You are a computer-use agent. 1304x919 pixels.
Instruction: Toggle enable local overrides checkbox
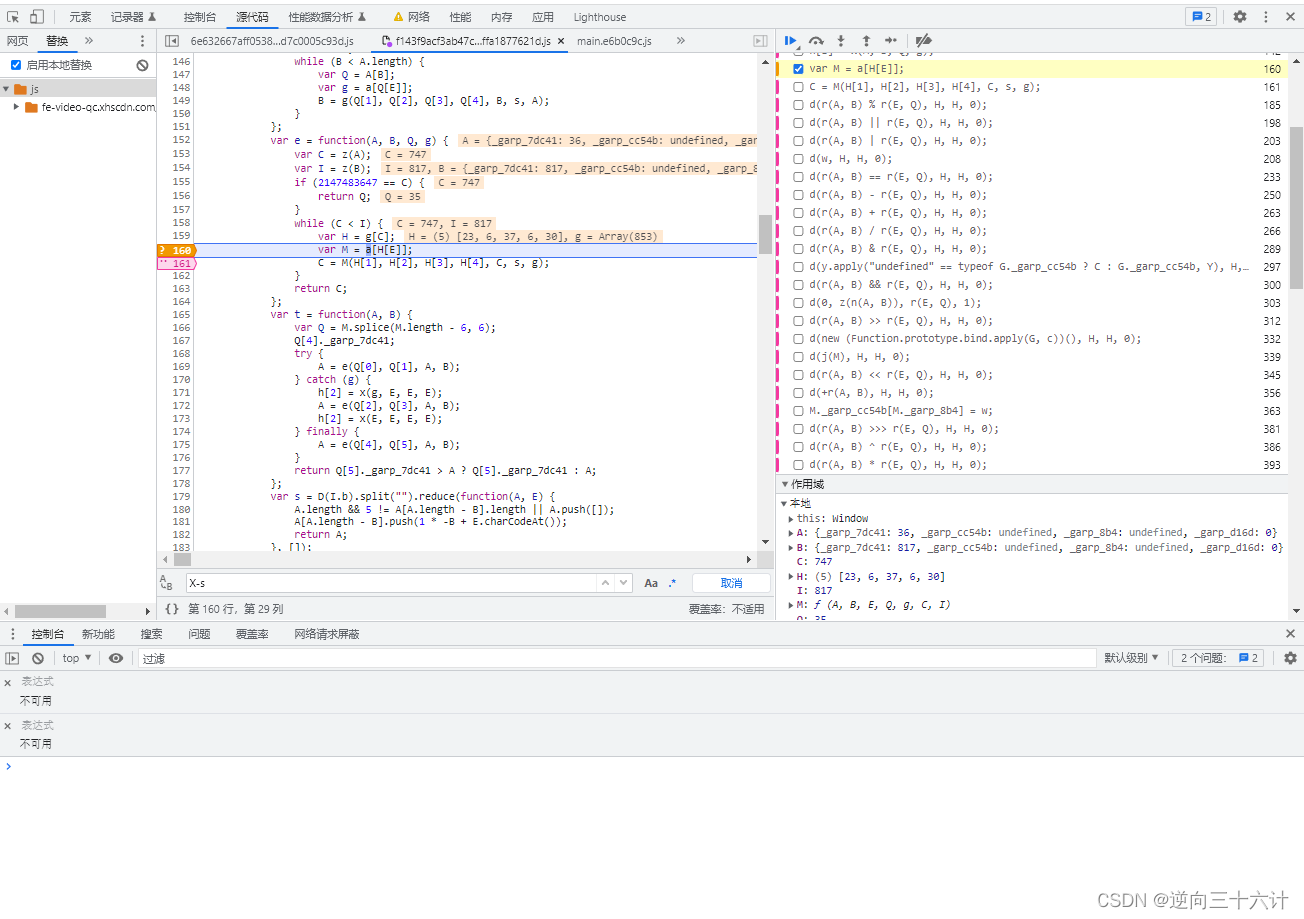(16, 65)
